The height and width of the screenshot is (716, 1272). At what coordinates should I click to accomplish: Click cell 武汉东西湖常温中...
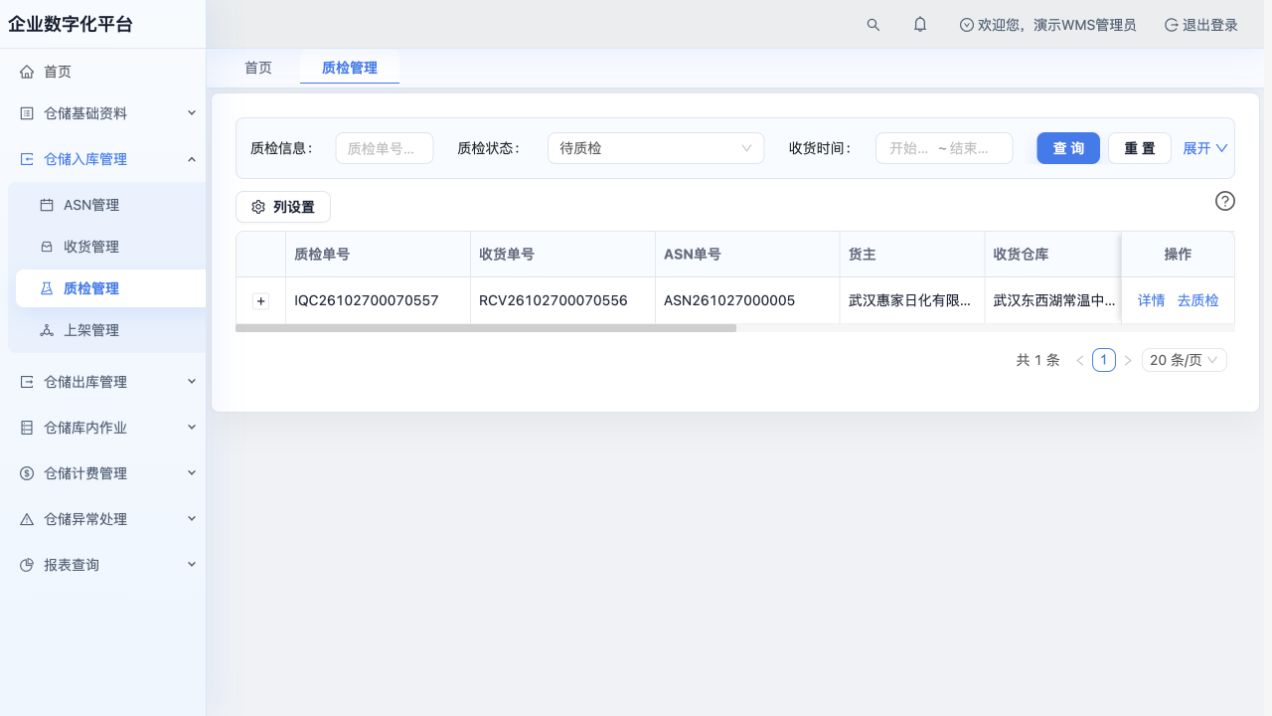[x=1055, y=300]
